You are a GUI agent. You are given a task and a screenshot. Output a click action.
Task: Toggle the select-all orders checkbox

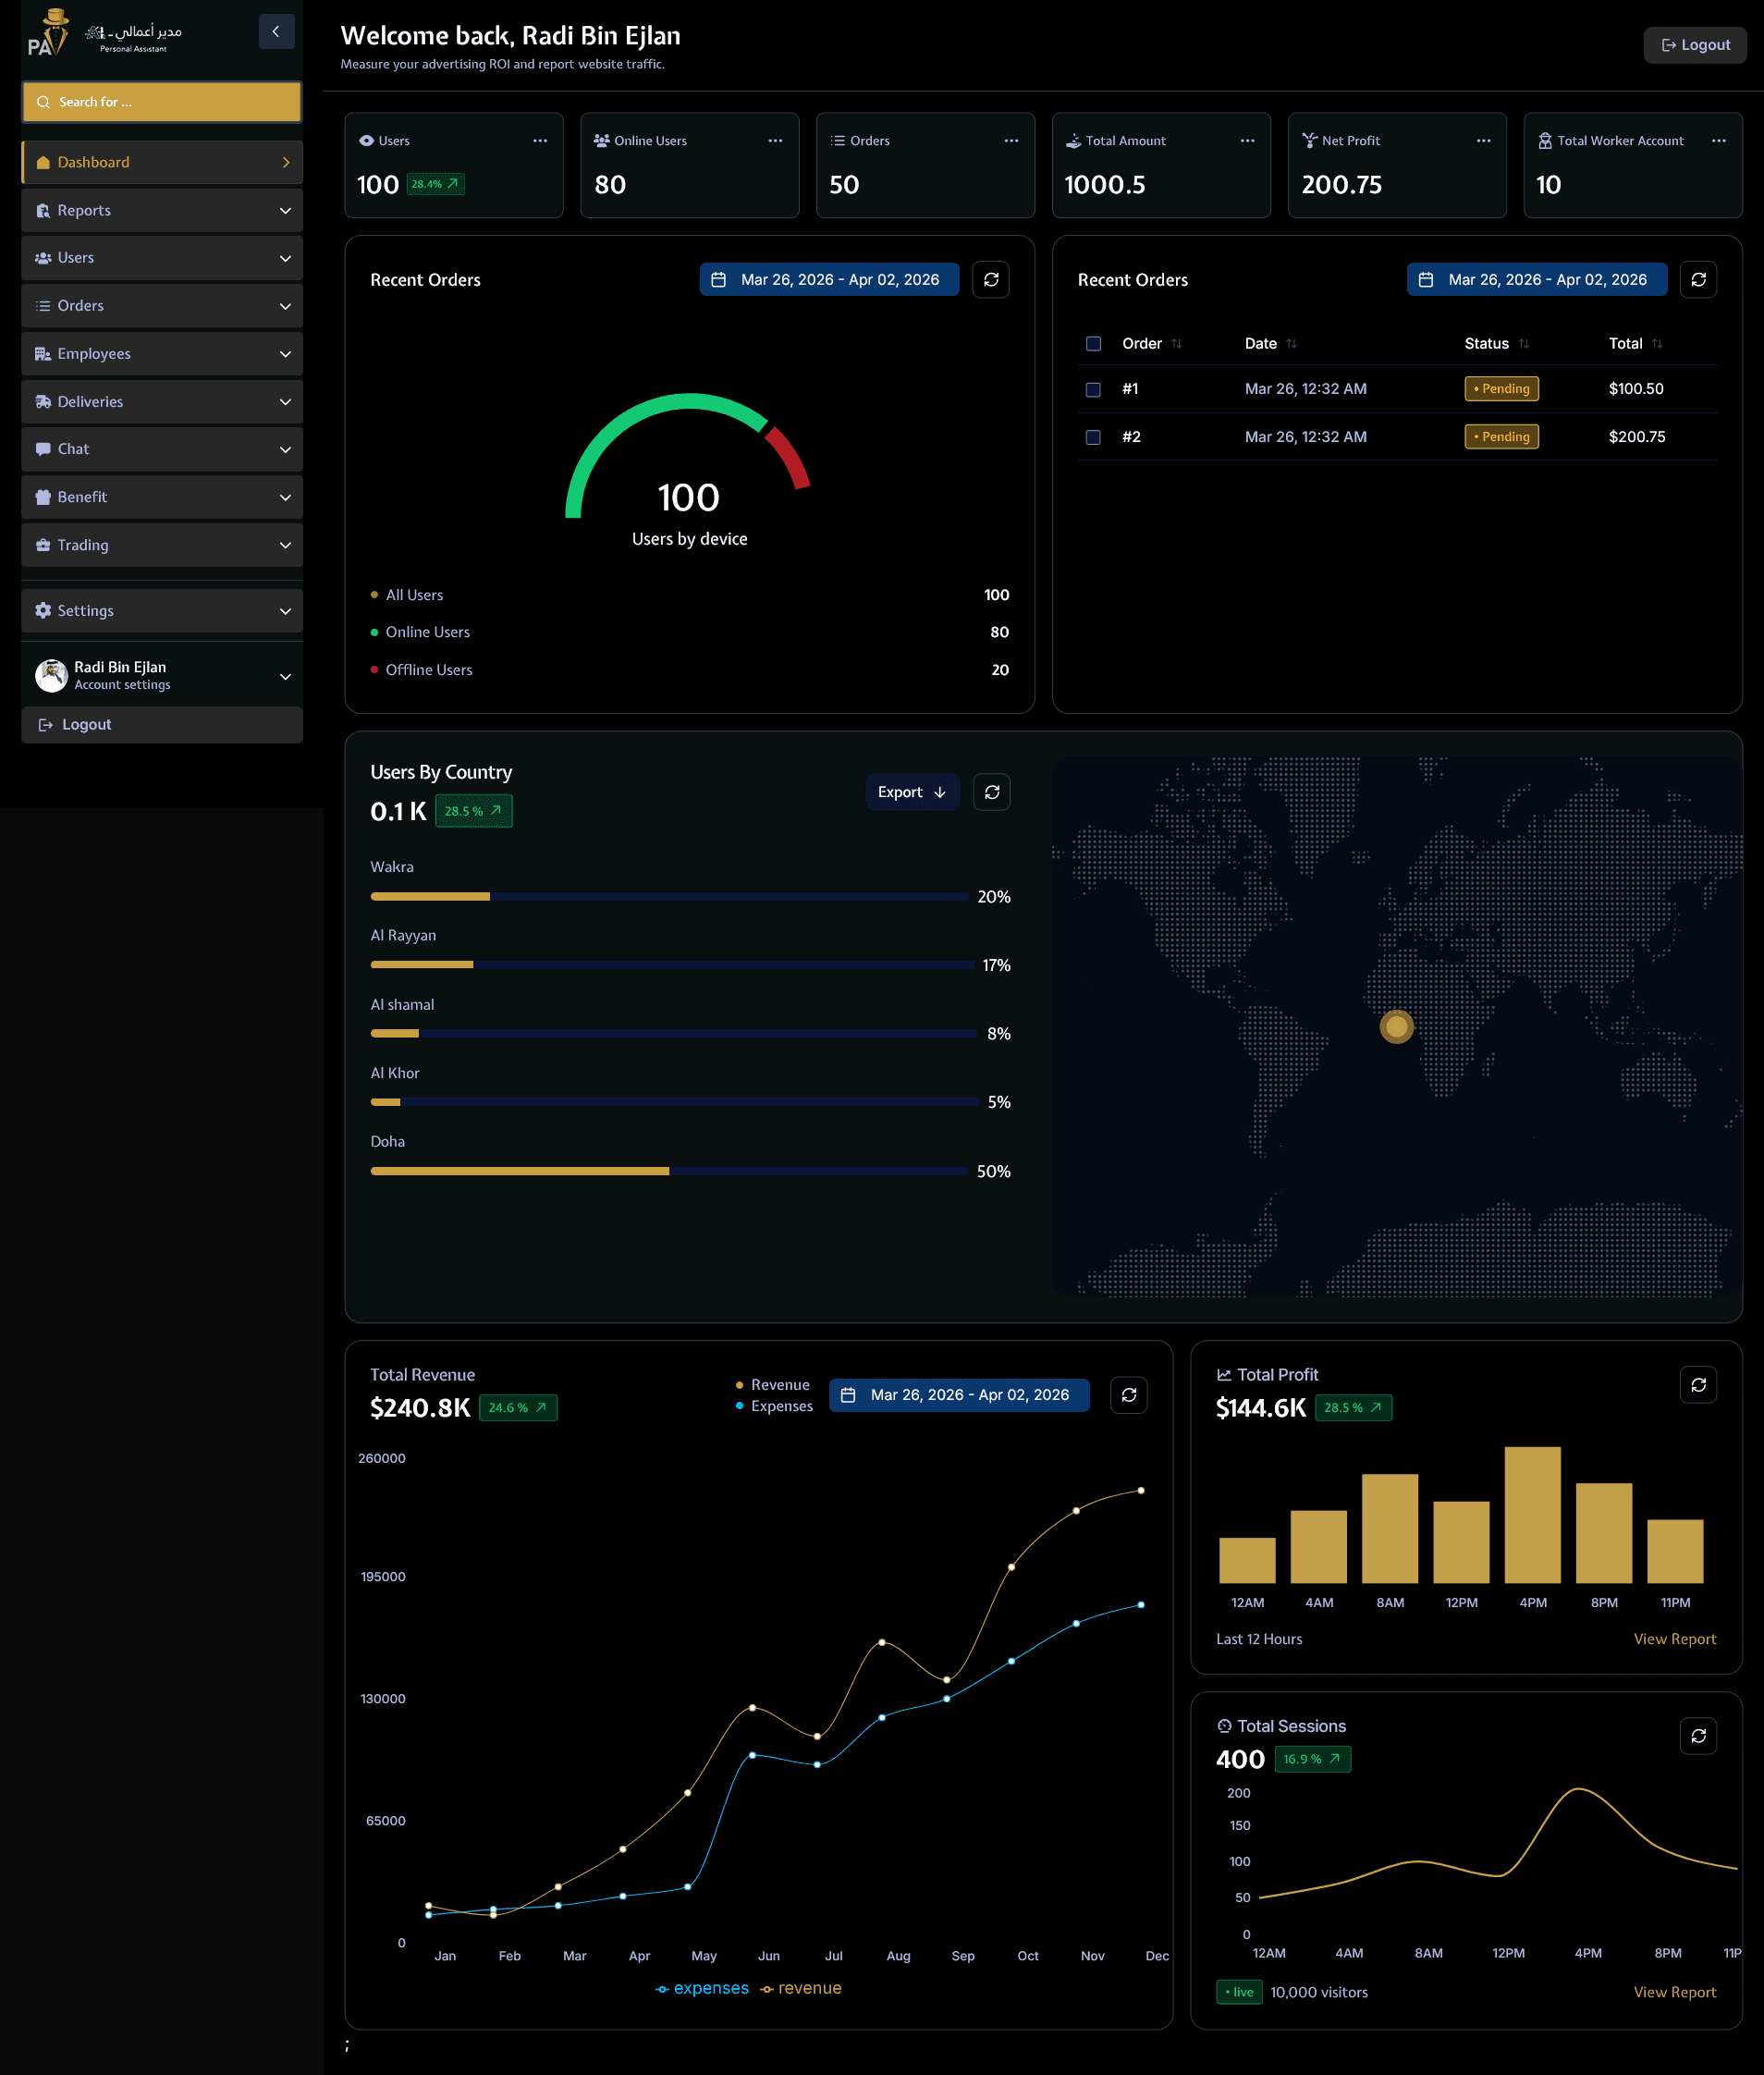click(x=1093, y=344)
